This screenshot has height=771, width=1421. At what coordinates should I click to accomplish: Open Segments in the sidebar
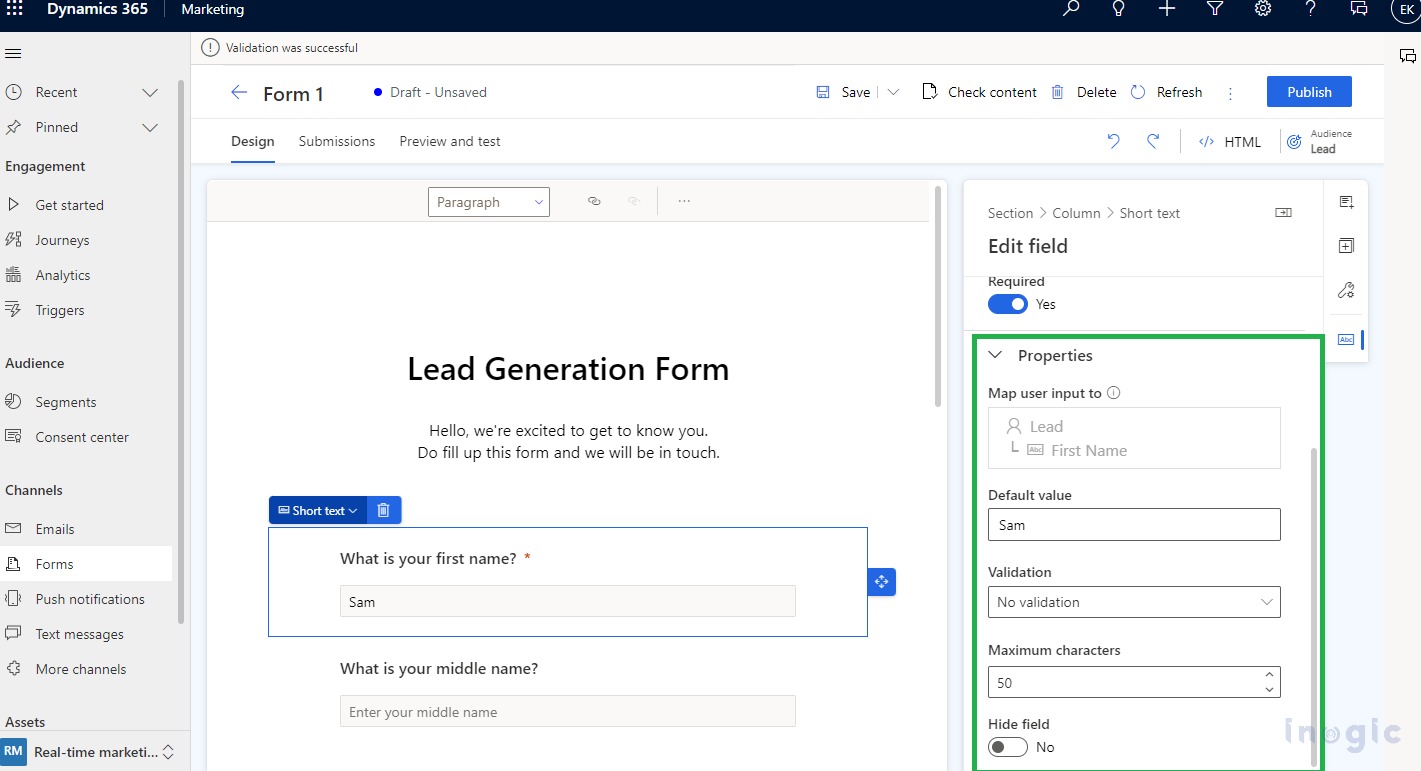tap(66, 402)
